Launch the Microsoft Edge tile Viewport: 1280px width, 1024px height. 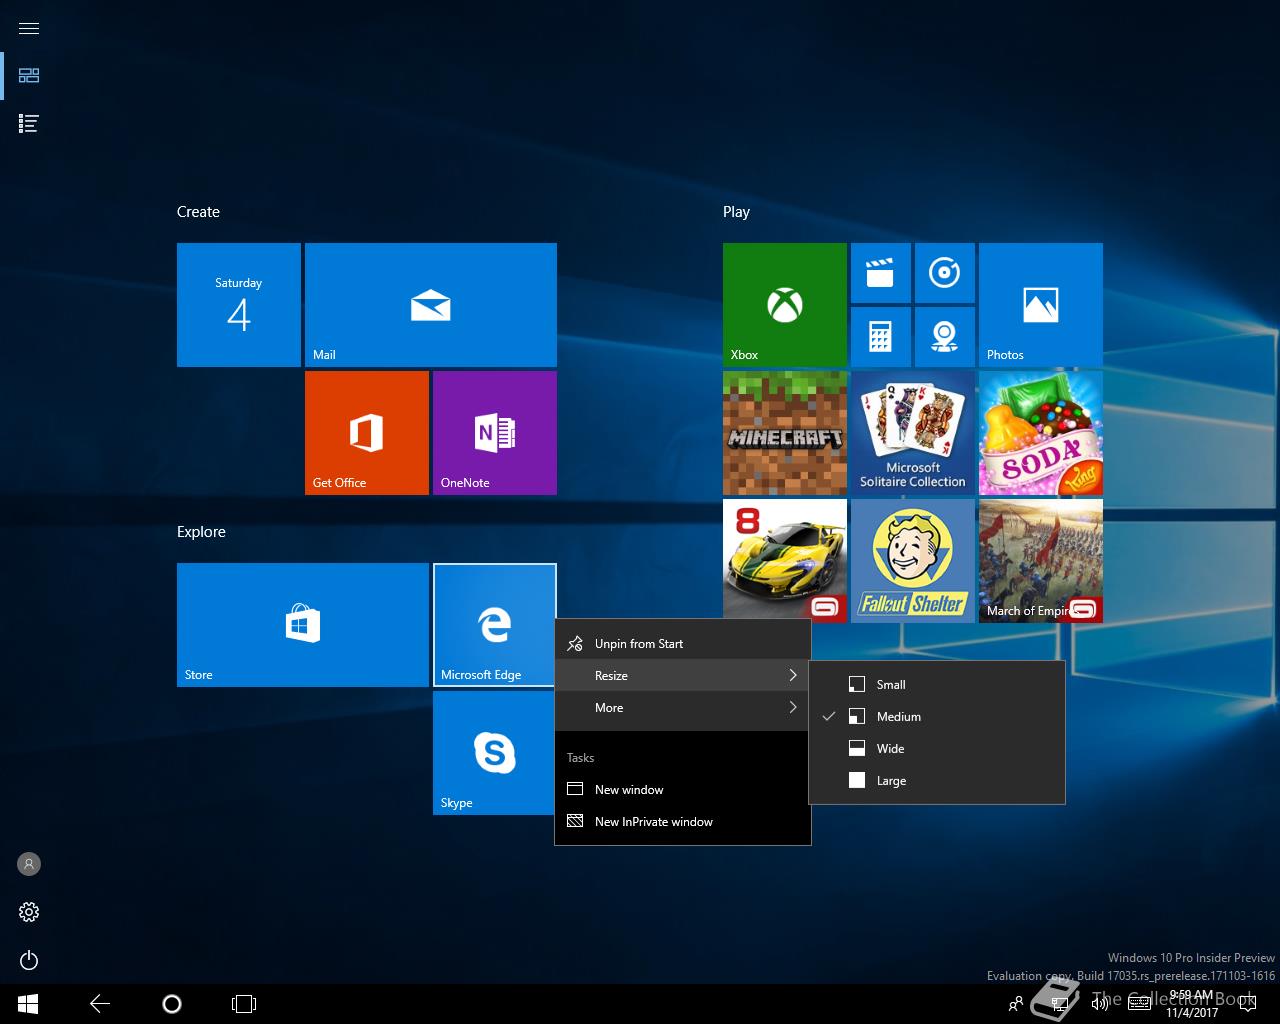[495, 625]
